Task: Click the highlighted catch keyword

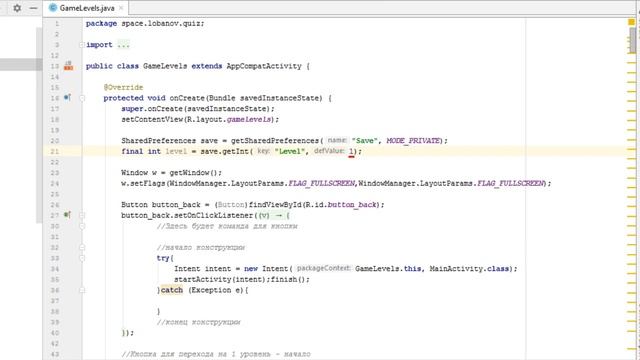Action: (x=172, y=290)
